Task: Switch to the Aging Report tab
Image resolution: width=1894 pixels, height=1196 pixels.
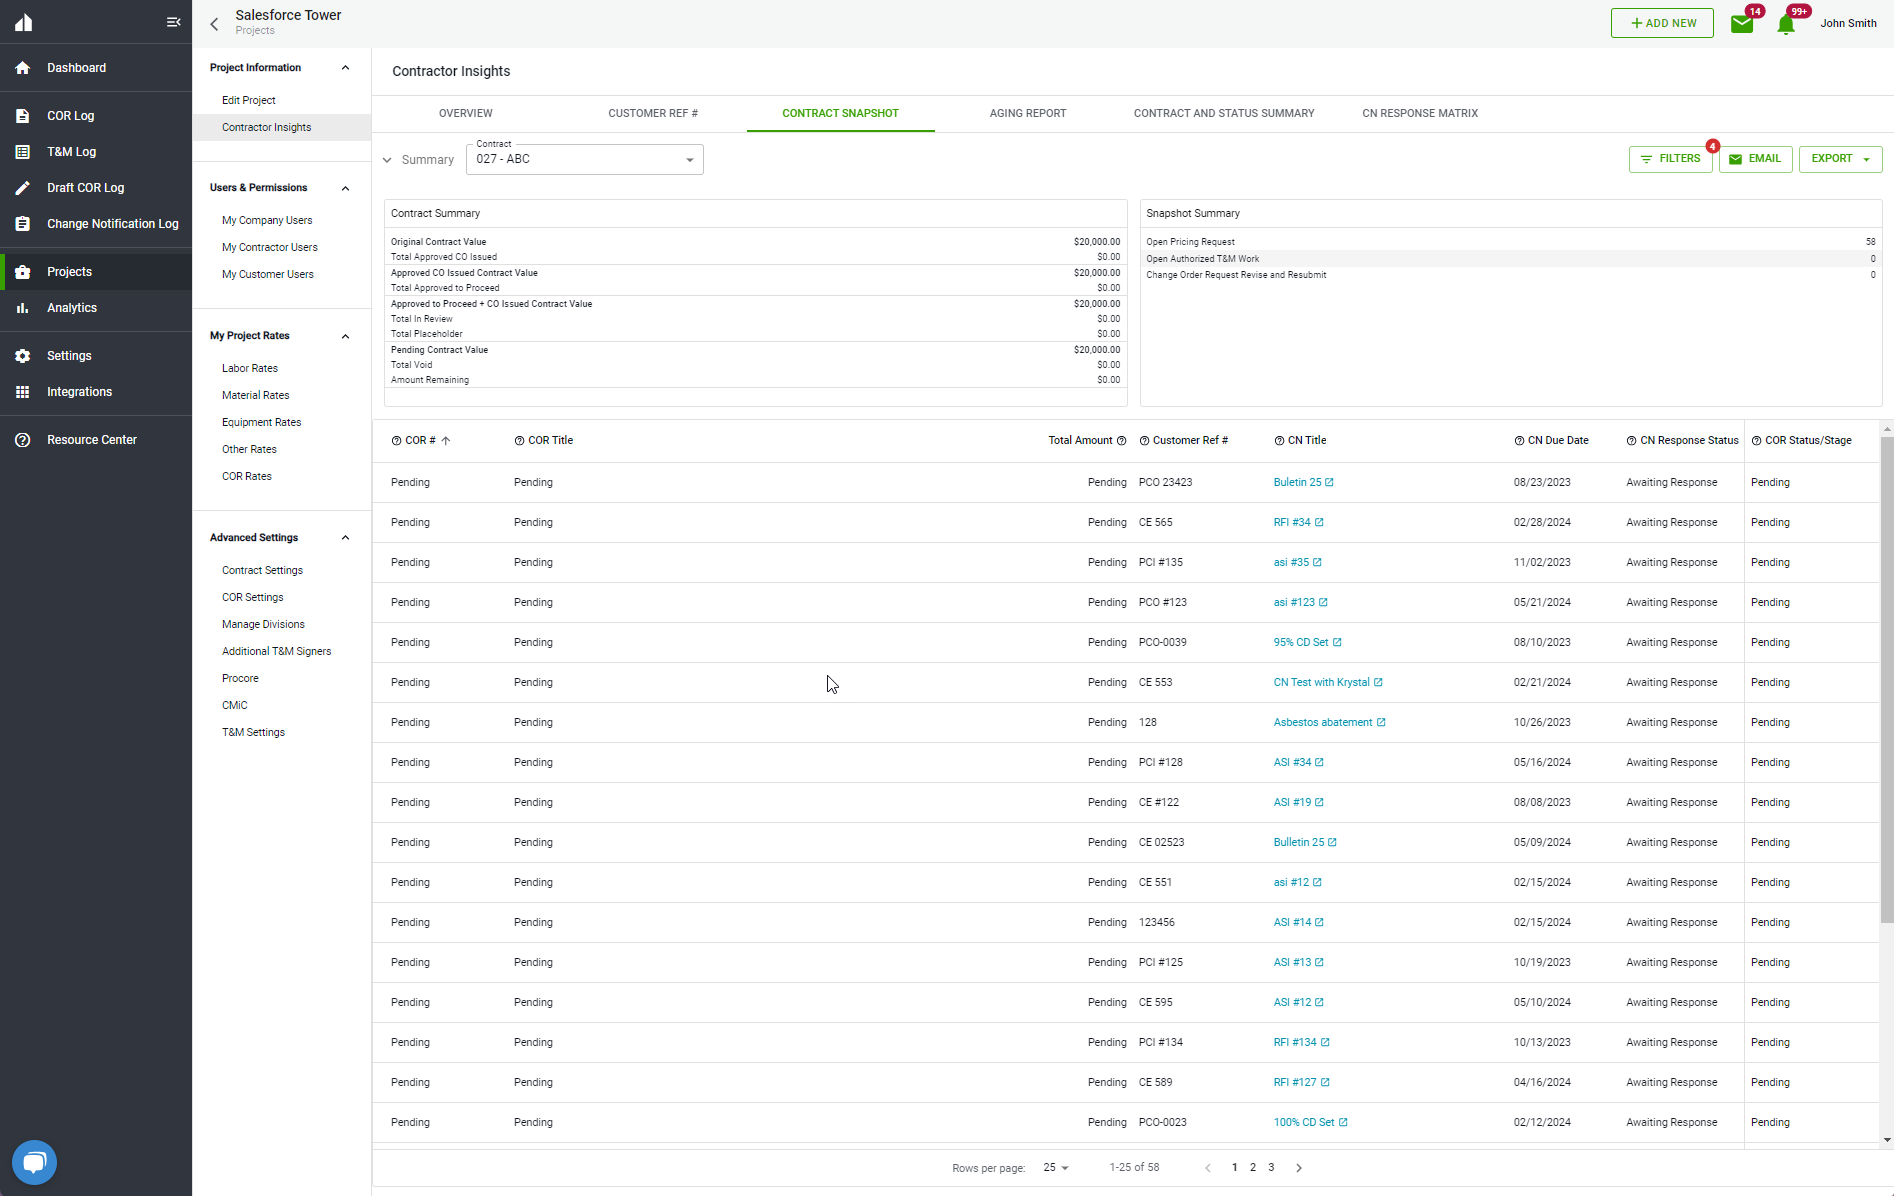Action: 1027,113
